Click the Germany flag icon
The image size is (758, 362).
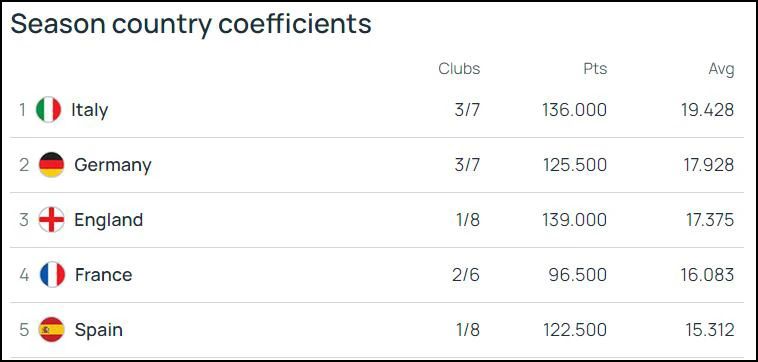51,165
